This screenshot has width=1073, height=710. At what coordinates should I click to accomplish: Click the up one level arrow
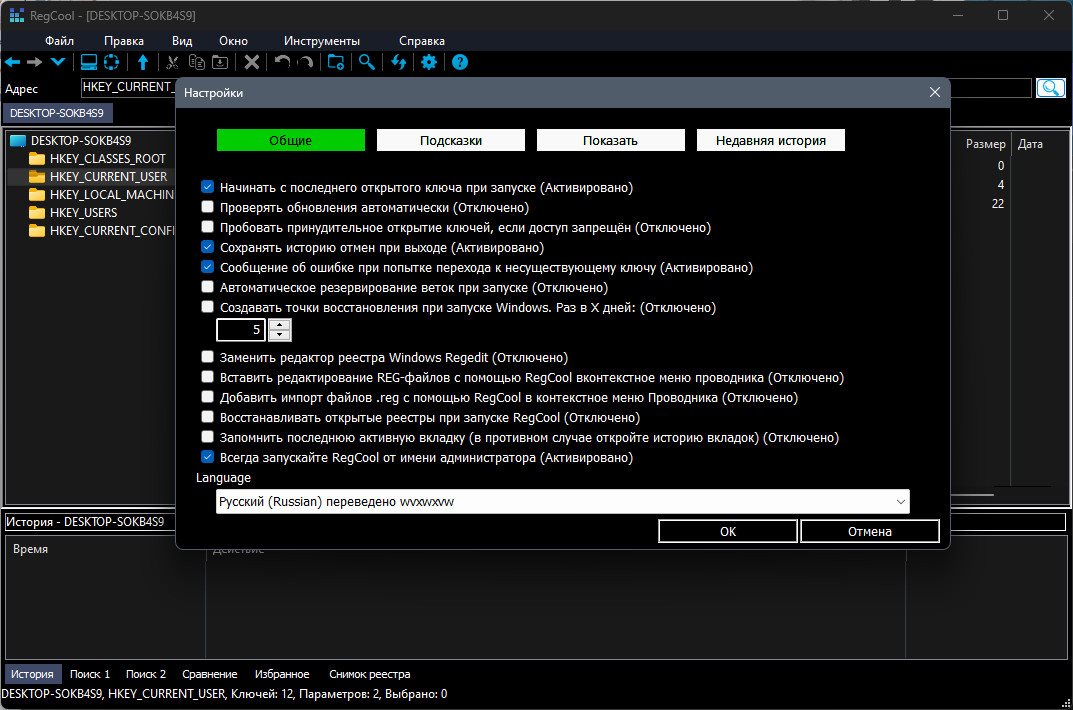click(x=143, y=62)
